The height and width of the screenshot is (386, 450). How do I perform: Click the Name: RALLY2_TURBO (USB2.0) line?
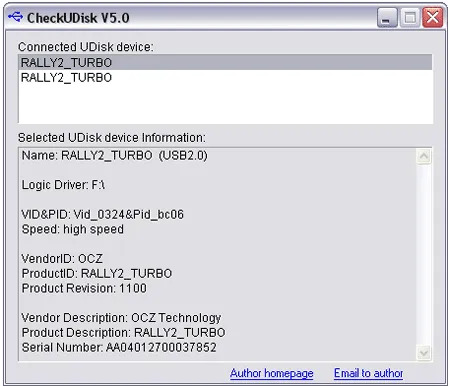click(115, 155)
